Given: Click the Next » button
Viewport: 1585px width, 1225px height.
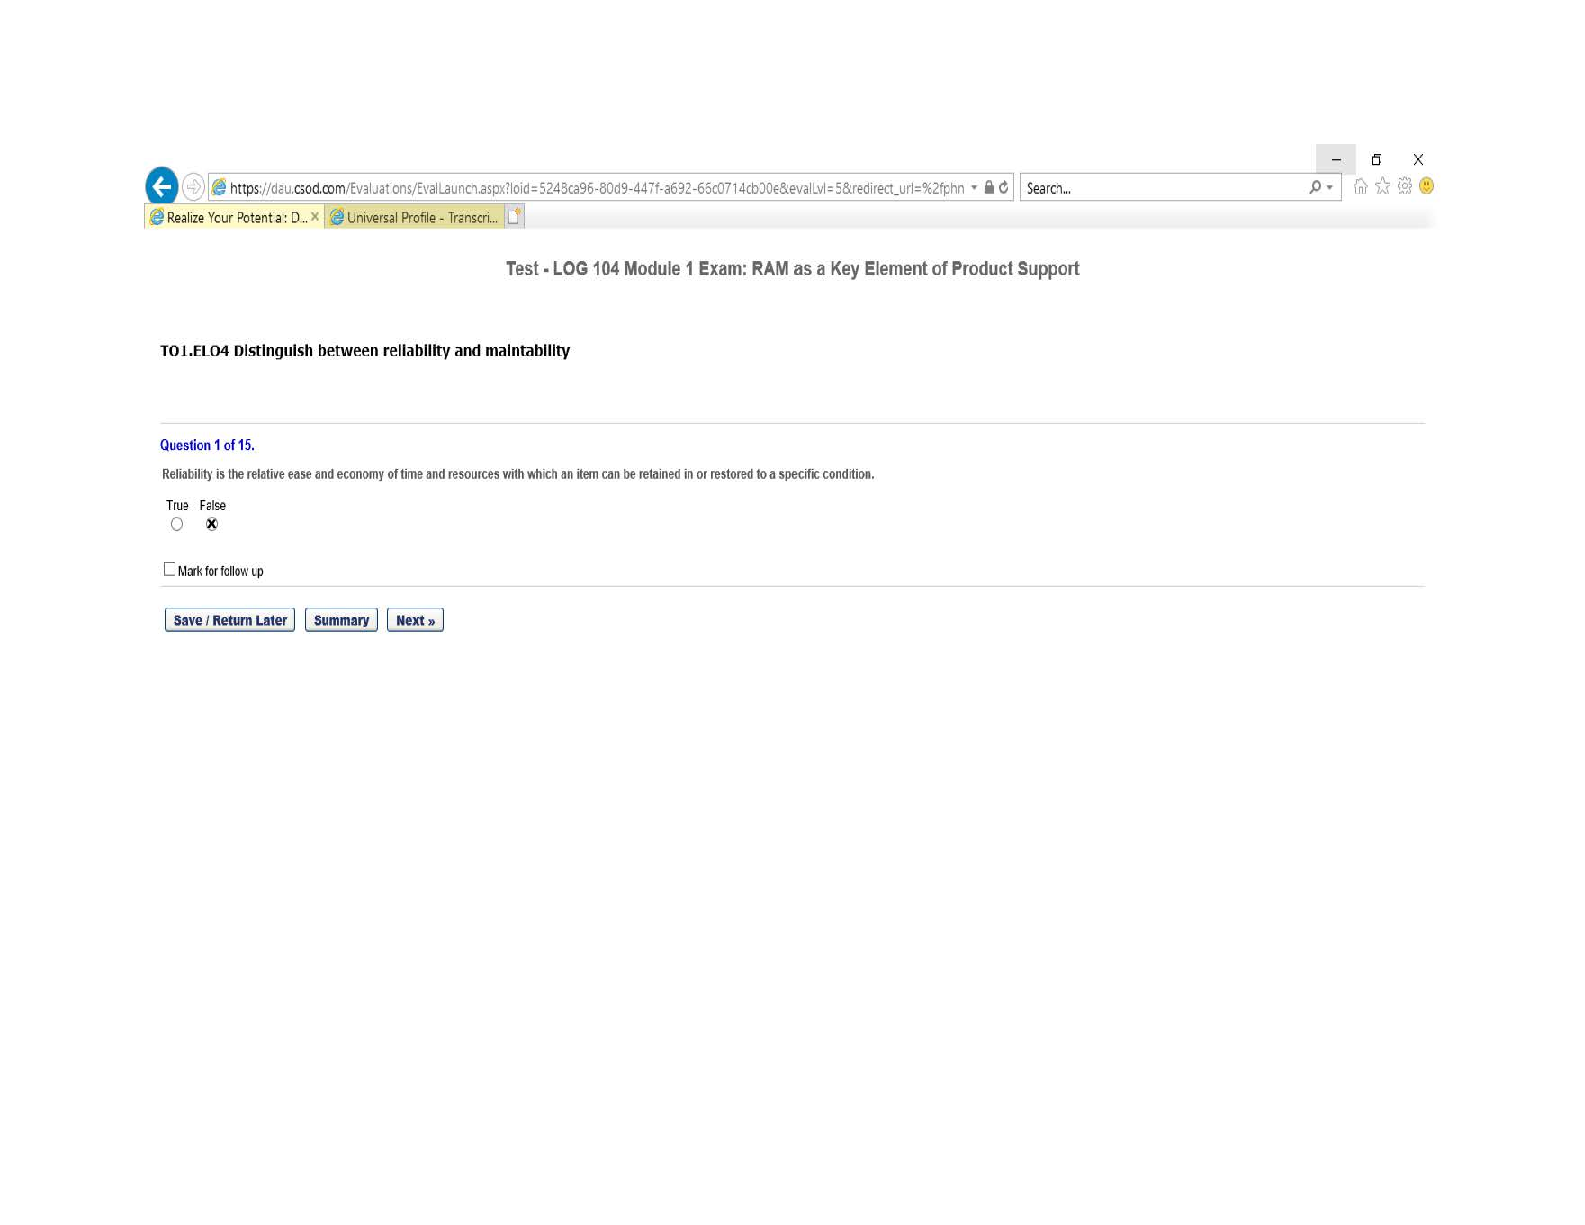Looking at the screenshot, I should [x=415, y=620].
